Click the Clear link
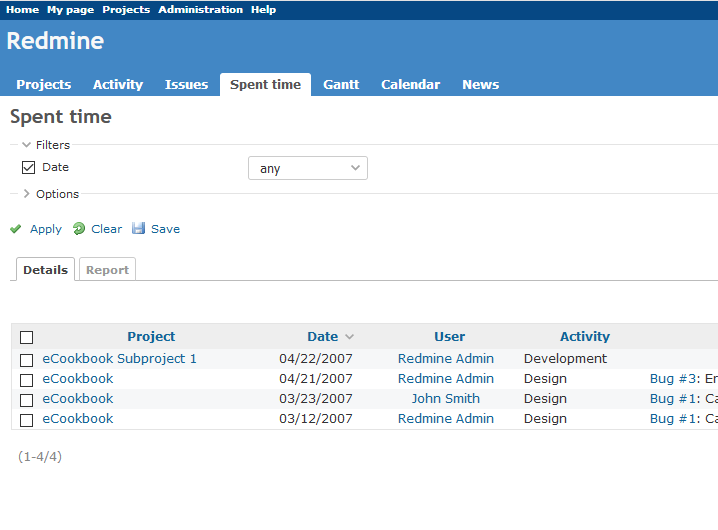Viewport: 718px width, 530px height. (x=107, y=229)
